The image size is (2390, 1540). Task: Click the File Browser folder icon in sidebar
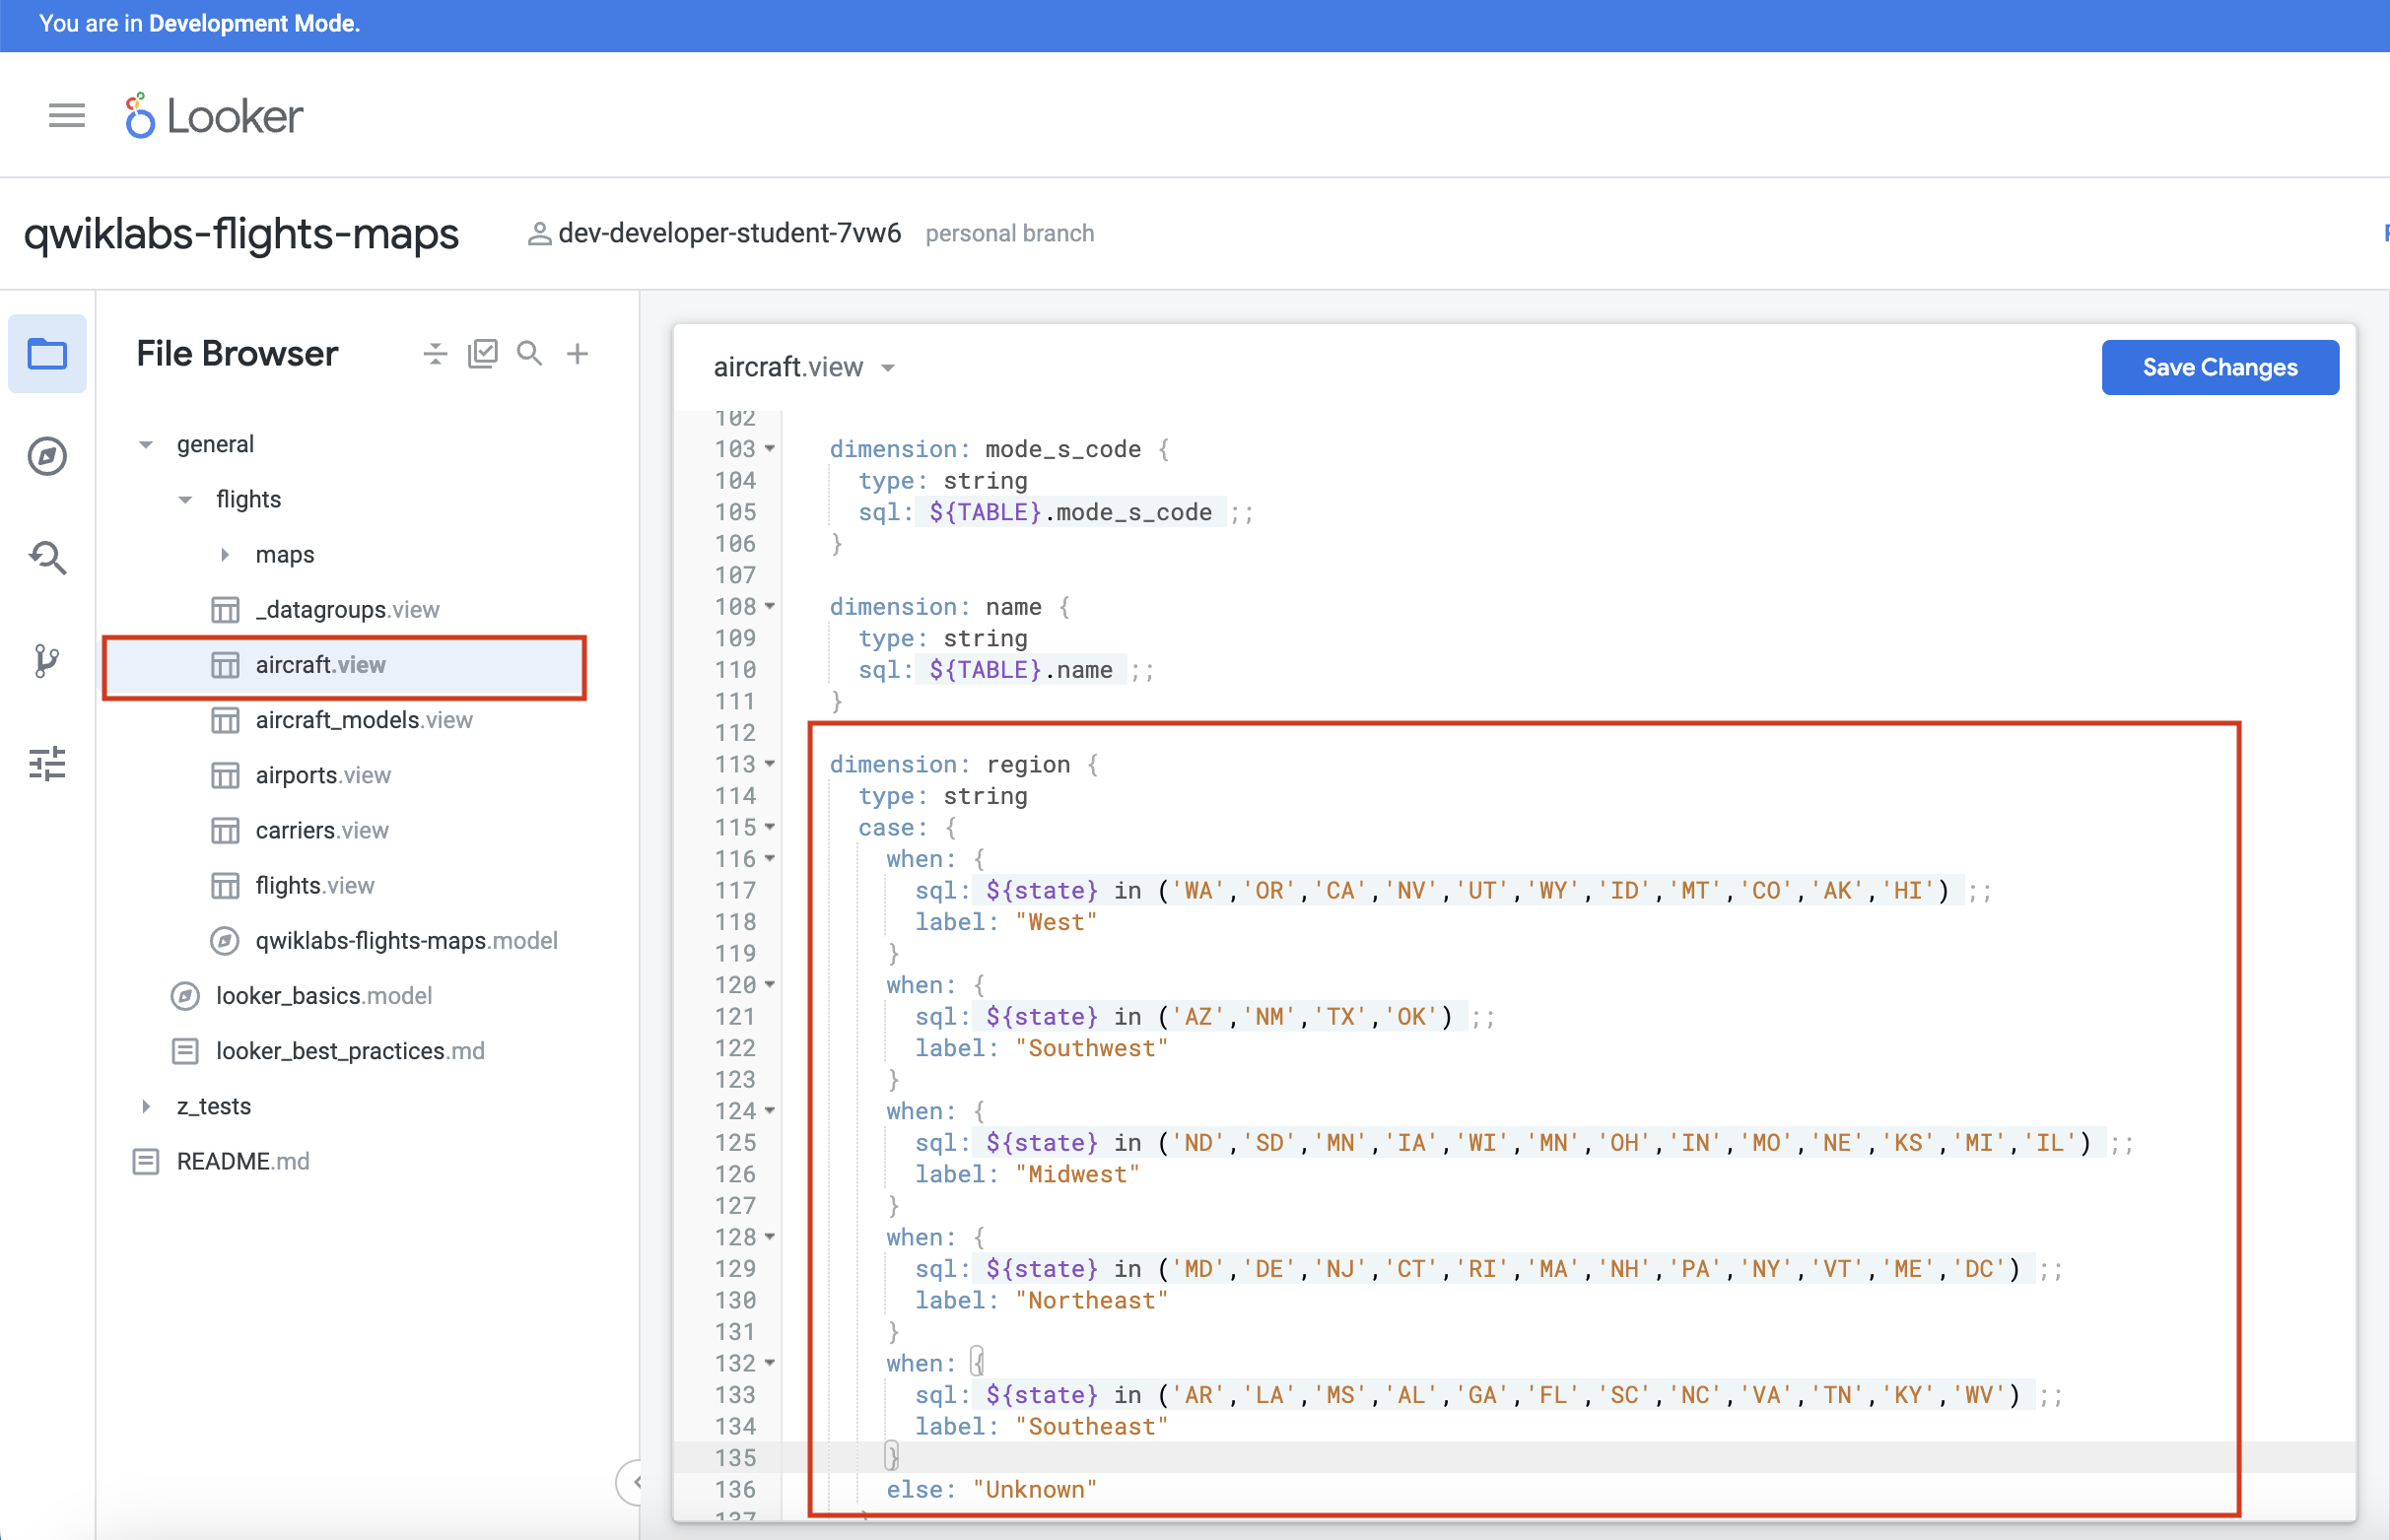coord(47,354)
